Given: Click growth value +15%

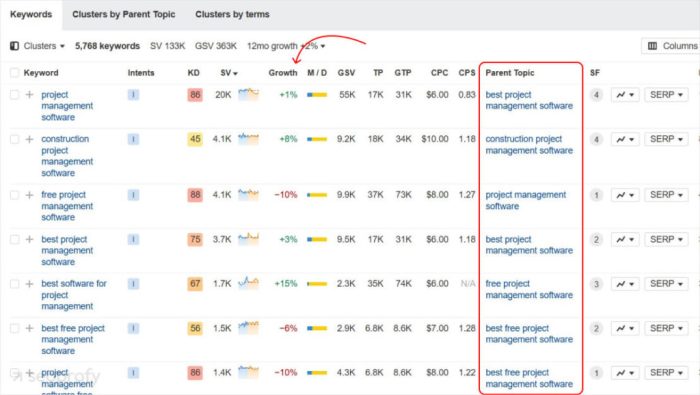Looking at the screenshot, I should (286, 284).
